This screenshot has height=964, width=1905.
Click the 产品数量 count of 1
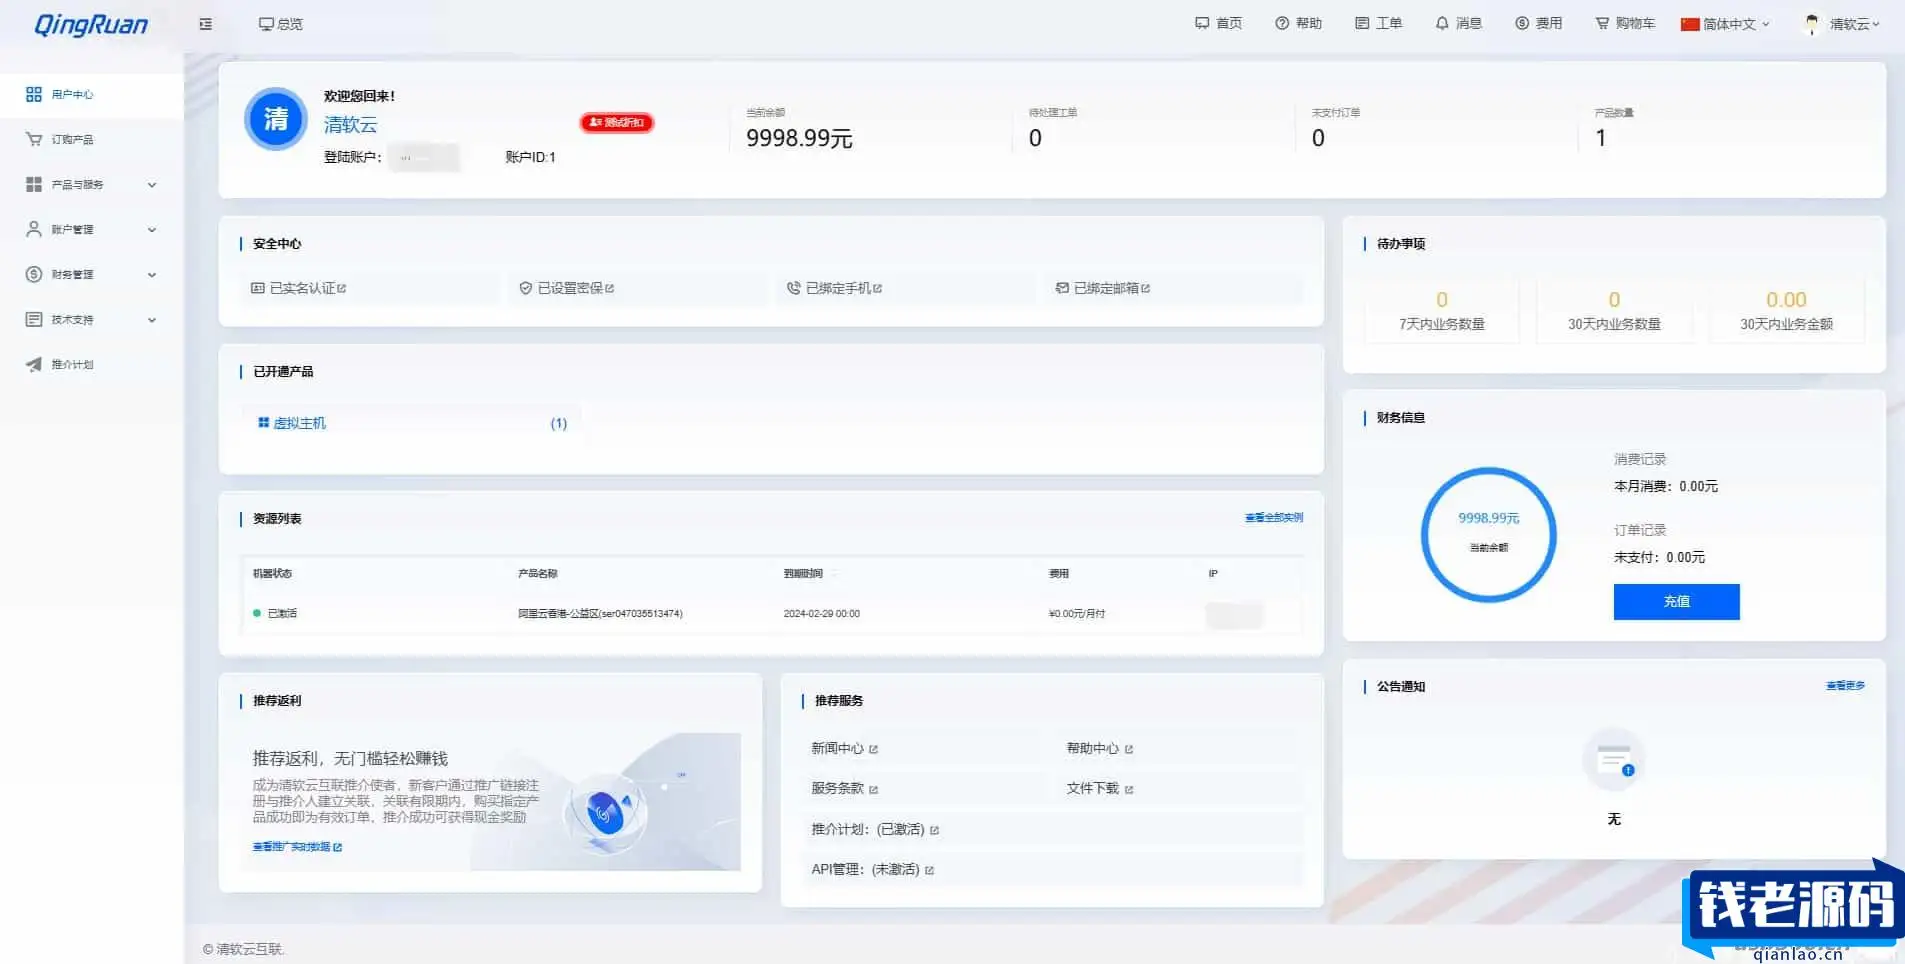coord(1600,138)
